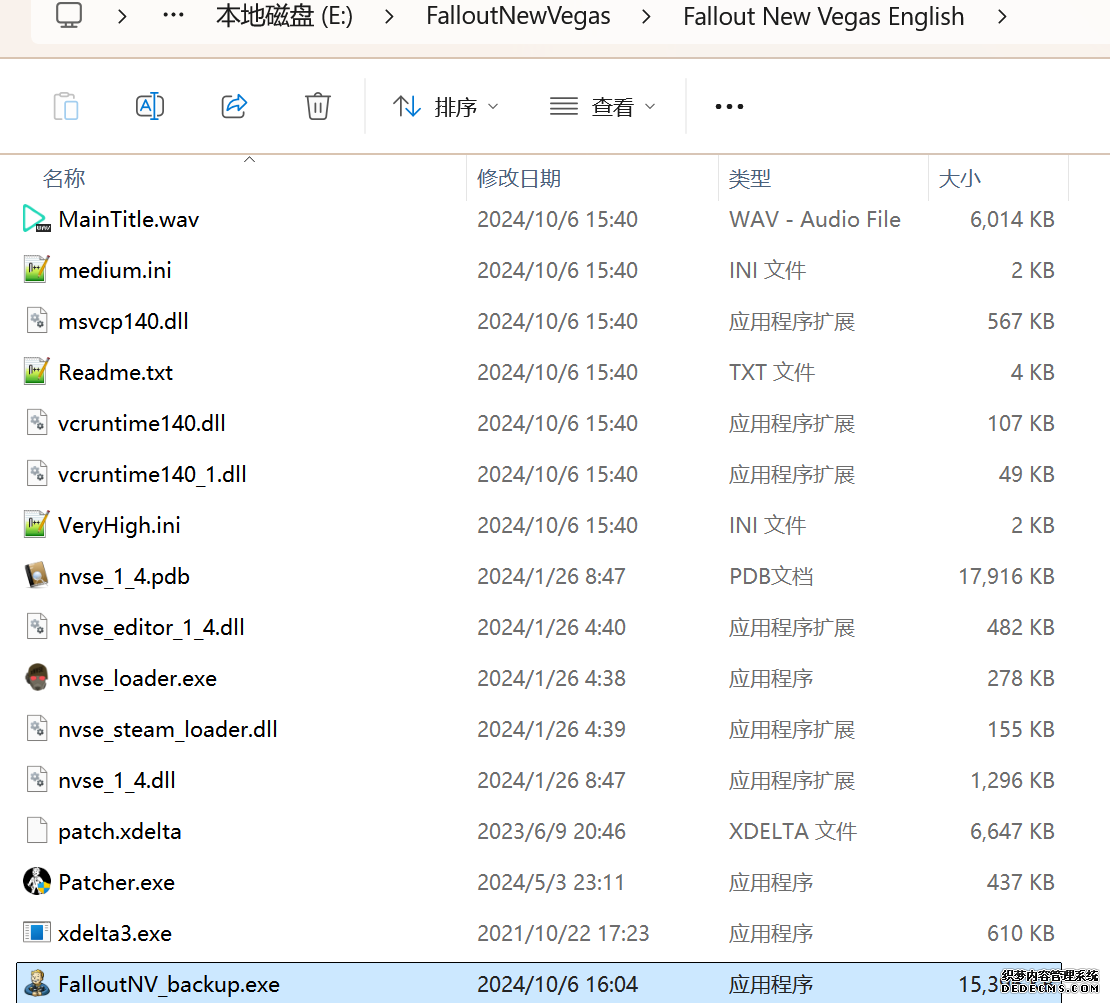Click the Paste icon in toolbar

tap(66, 106)
